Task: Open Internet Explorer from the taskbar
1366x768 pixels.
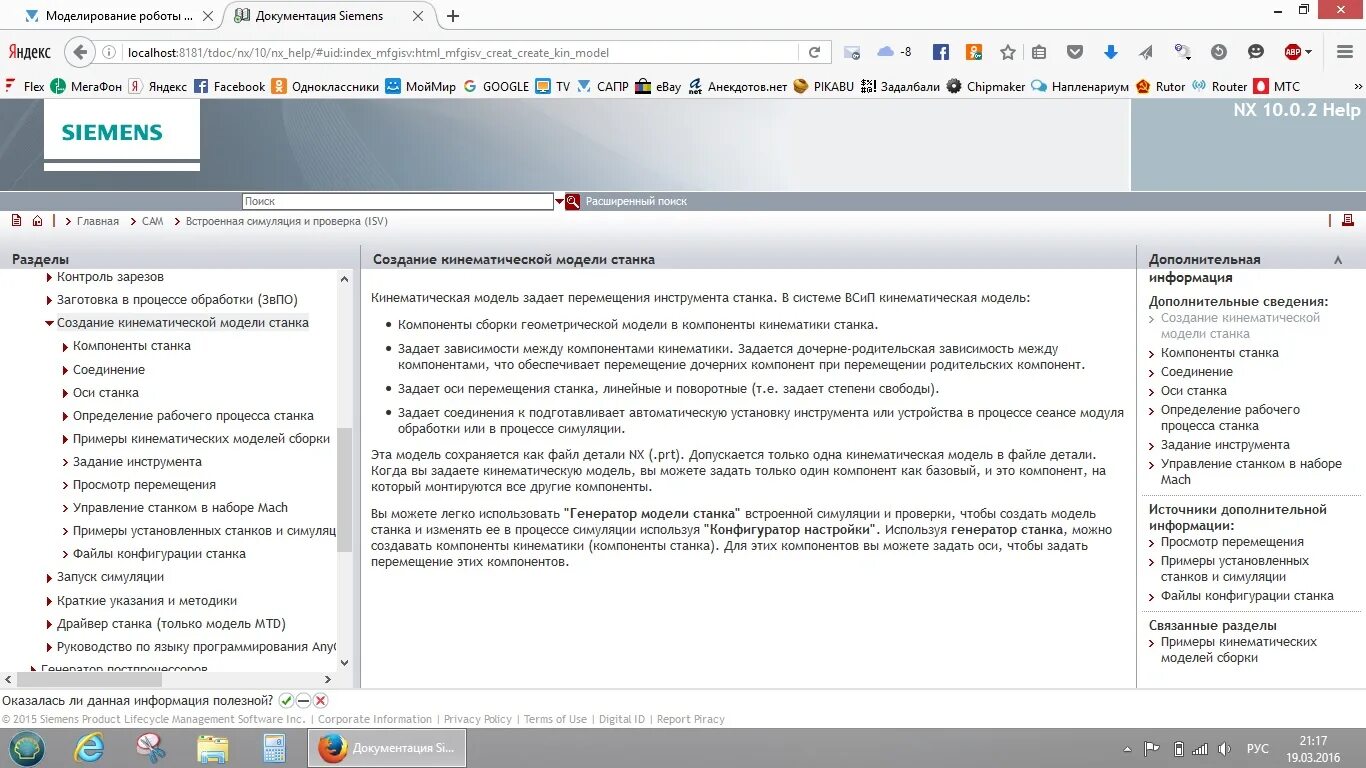Action: [89, 748]
